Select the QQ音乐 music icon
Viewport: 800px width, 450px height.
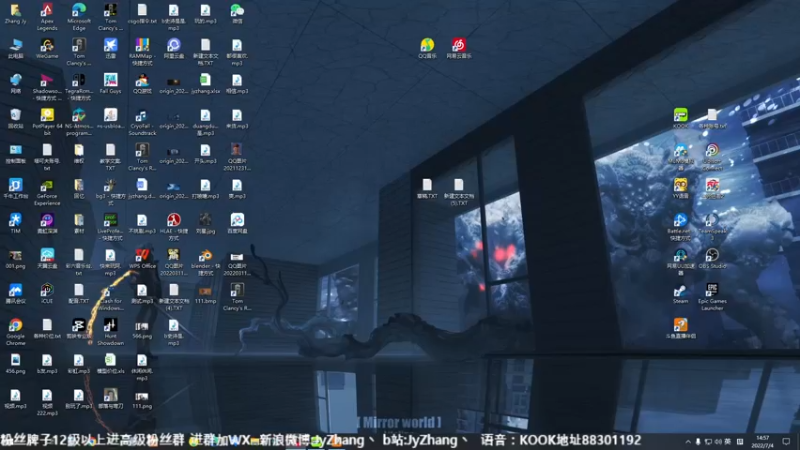[x=427, y=48]
